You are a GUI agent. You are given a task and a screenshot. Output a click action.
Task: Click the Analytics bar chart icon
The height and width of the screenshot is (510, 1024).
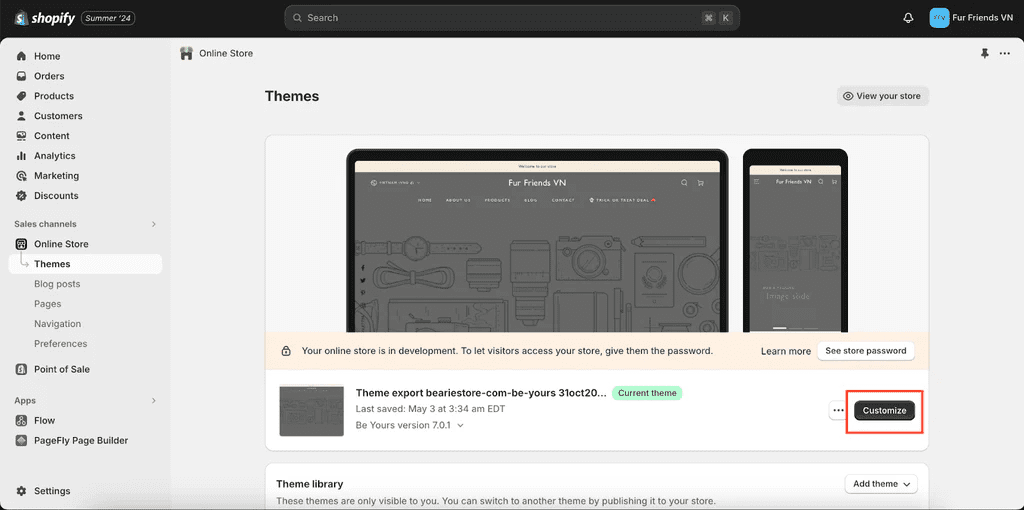(x=22, y=155)
